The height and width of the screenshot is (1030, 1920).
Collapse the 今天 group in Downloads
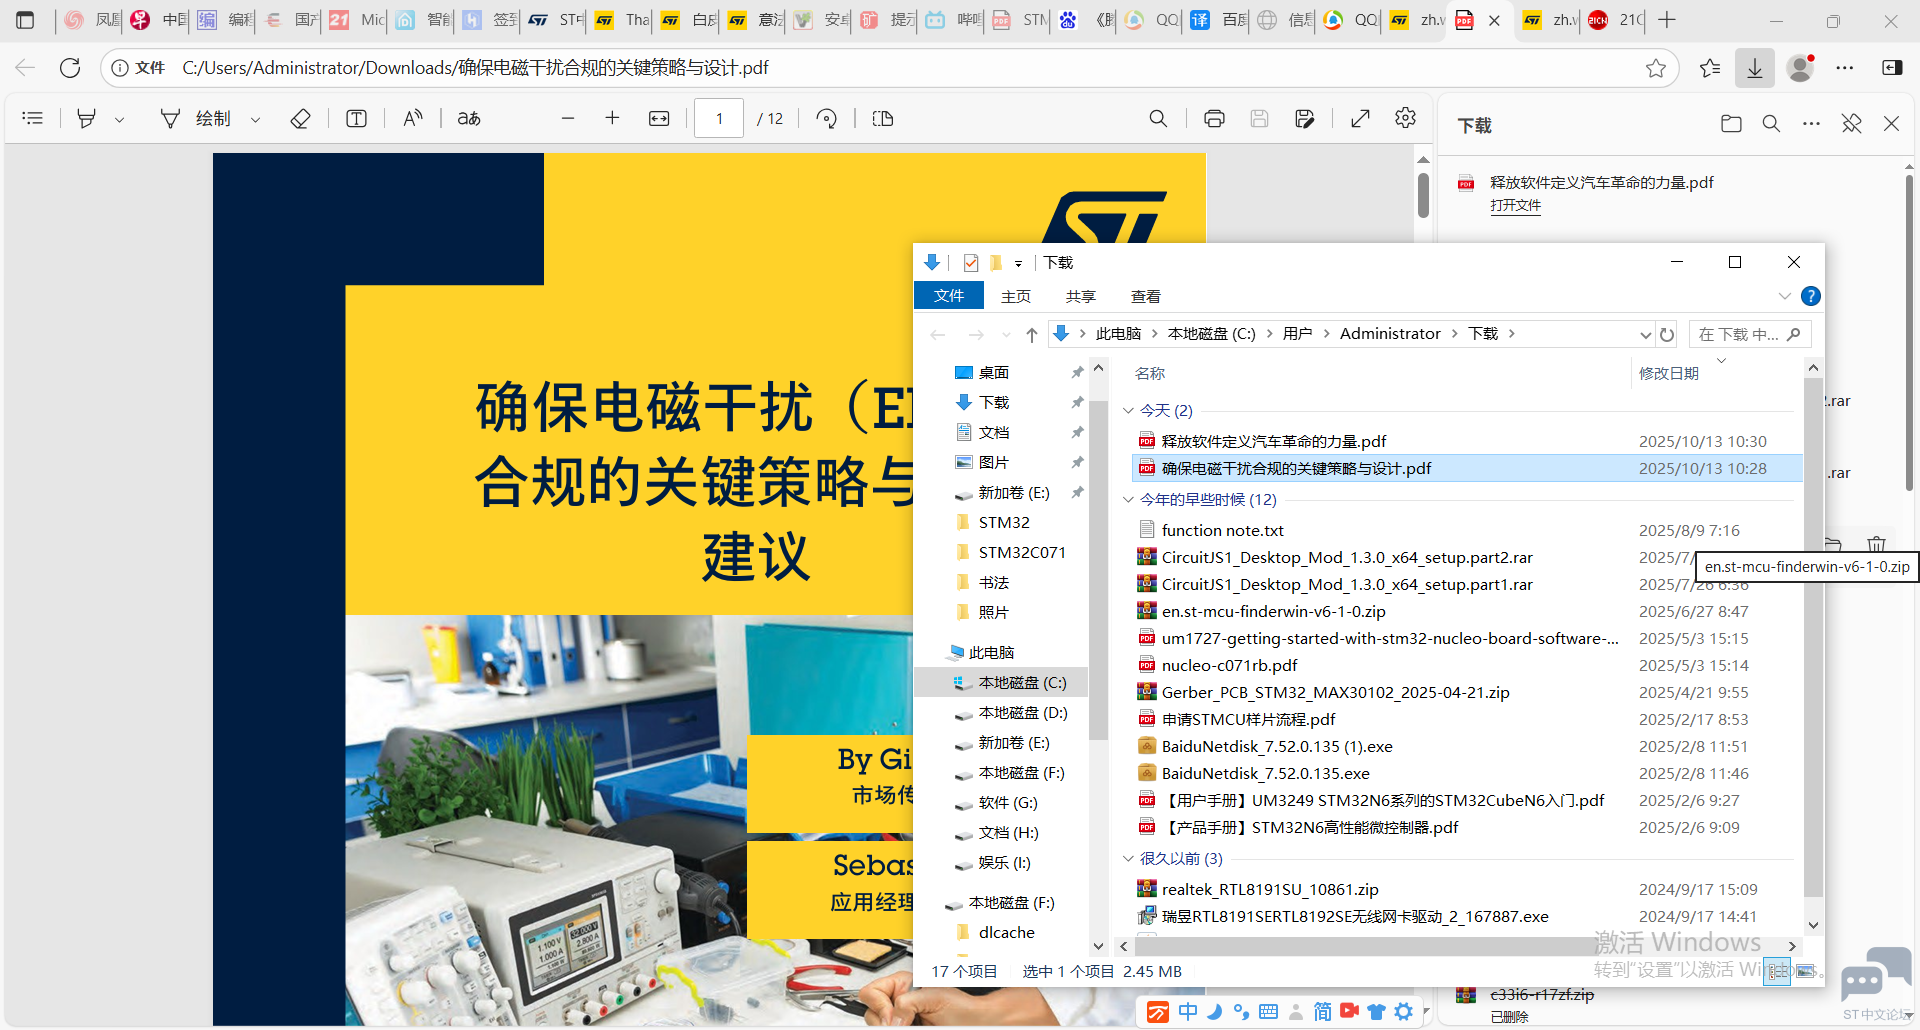coord(1128,410)
